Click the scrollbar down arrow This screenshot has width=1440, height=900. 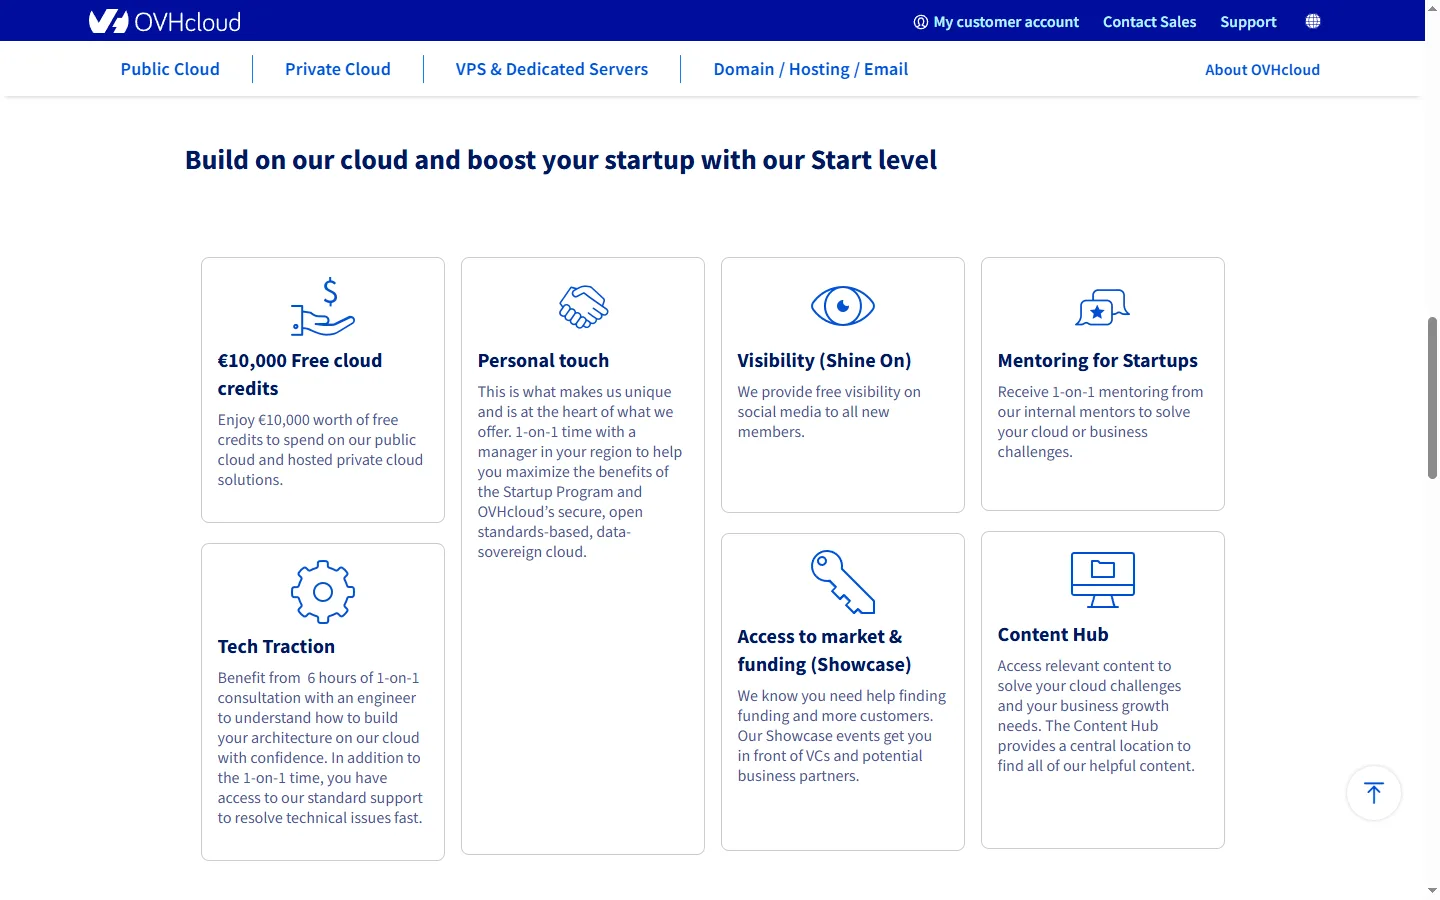[x=1432, y=890]
